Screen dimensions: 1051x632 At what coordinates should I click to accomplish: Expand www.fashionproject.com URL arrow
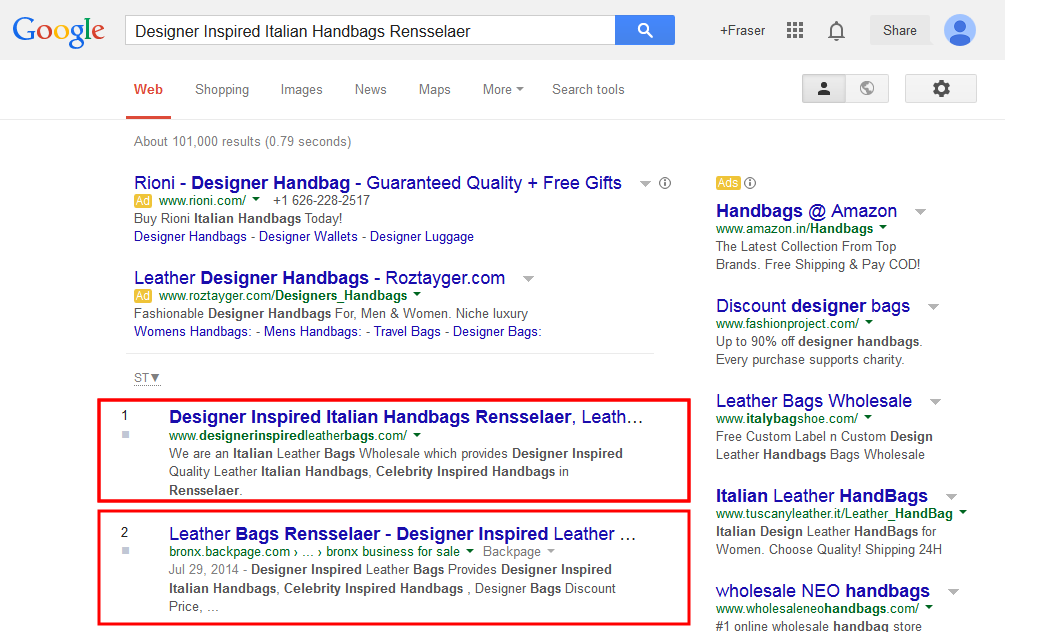click(x=869, y=322)
